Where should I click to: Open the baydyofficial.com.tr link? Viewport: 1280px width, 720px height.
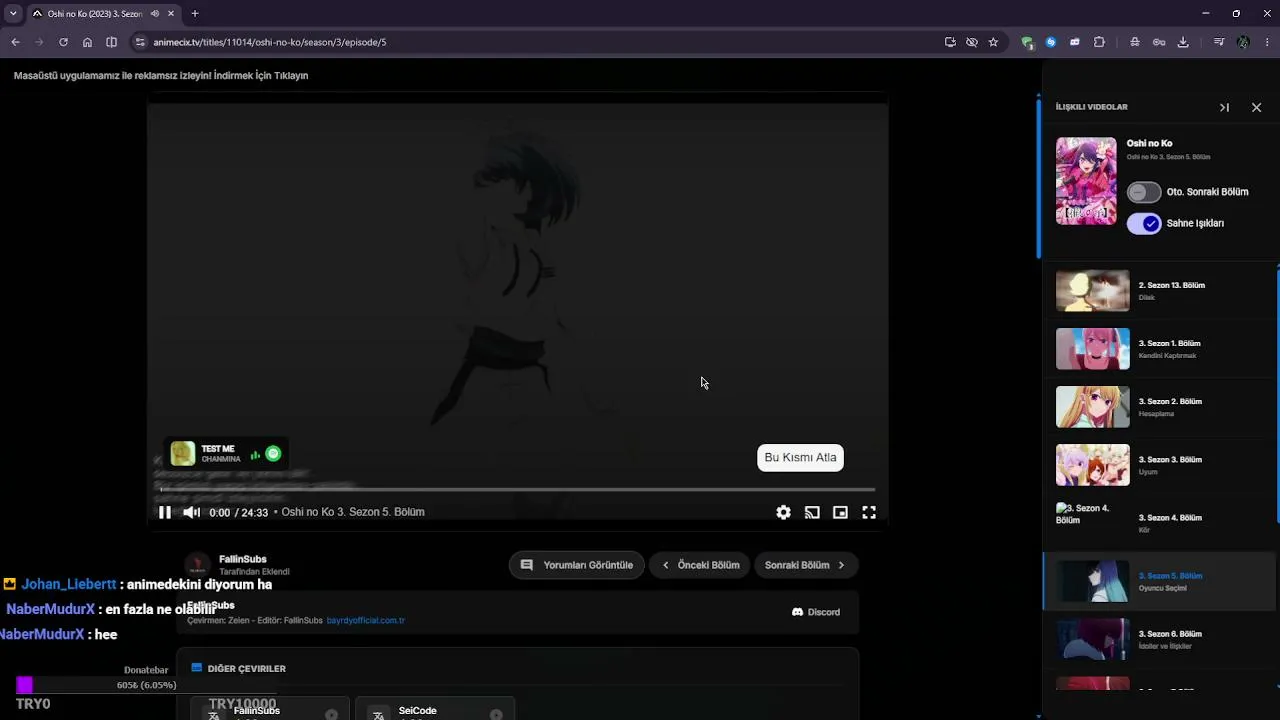[x=366, y=621]
